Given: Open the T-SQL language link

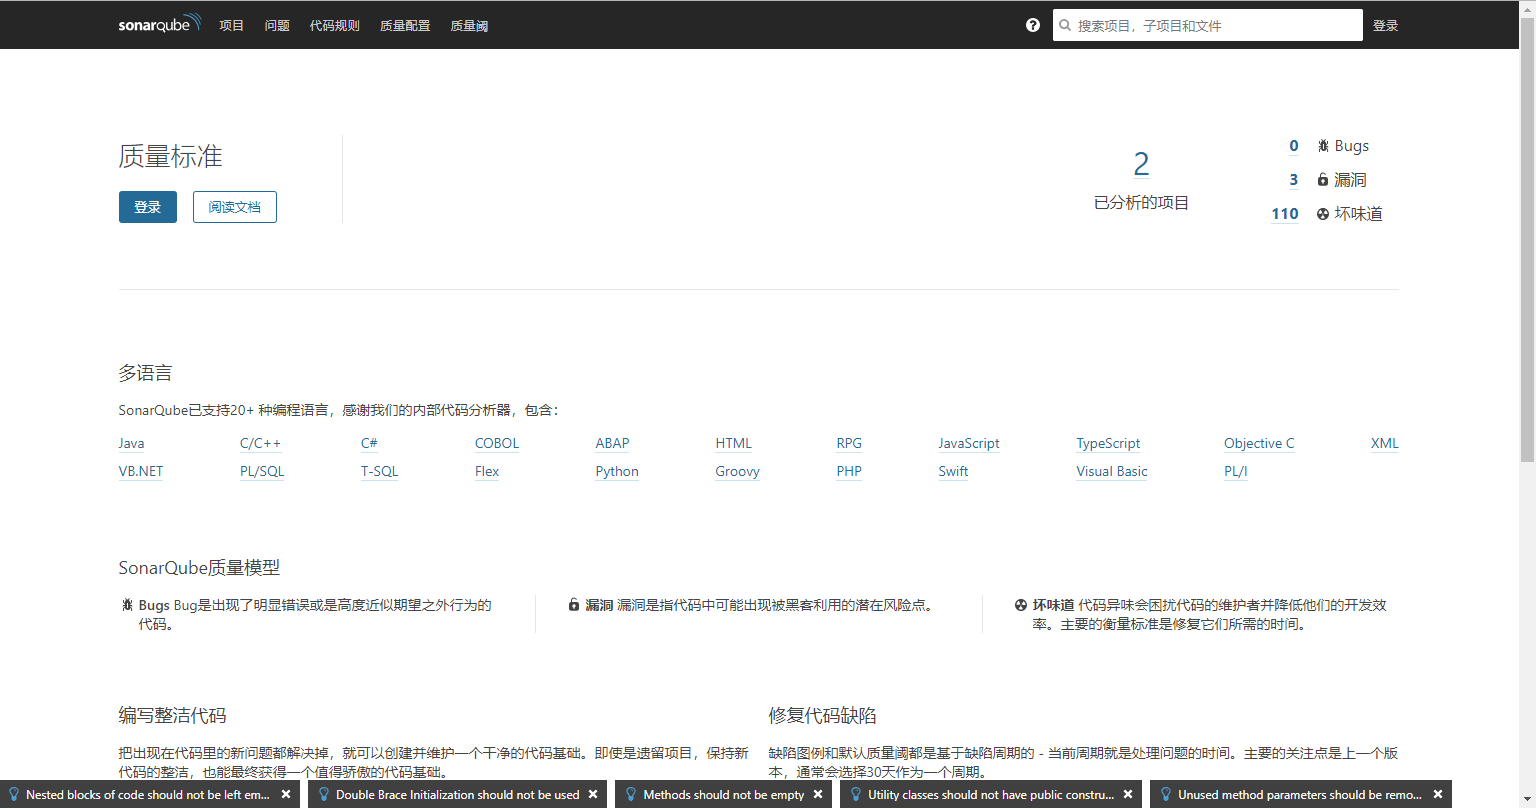Looking at the screenshot, I should point(379,471).
